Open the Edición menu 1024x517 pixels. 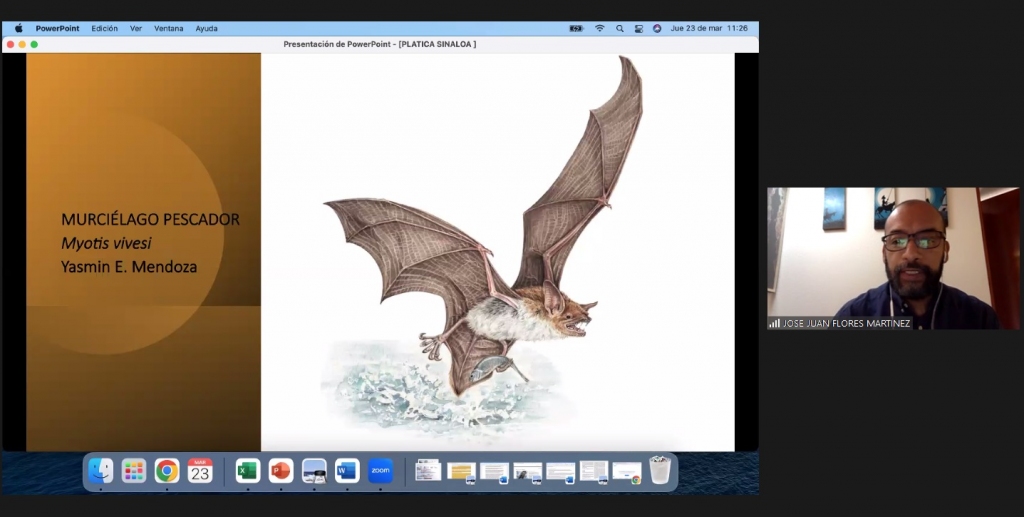[x=104, y=29]
